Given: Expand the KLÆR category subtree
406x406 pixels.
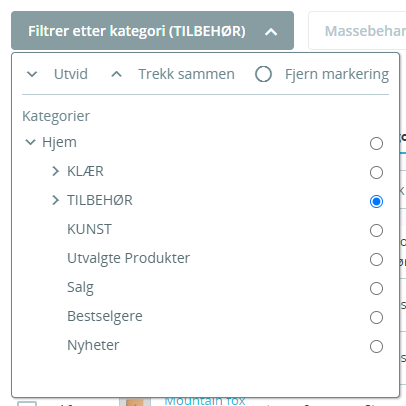Looking at the screenshot, I should pos(56,171).
